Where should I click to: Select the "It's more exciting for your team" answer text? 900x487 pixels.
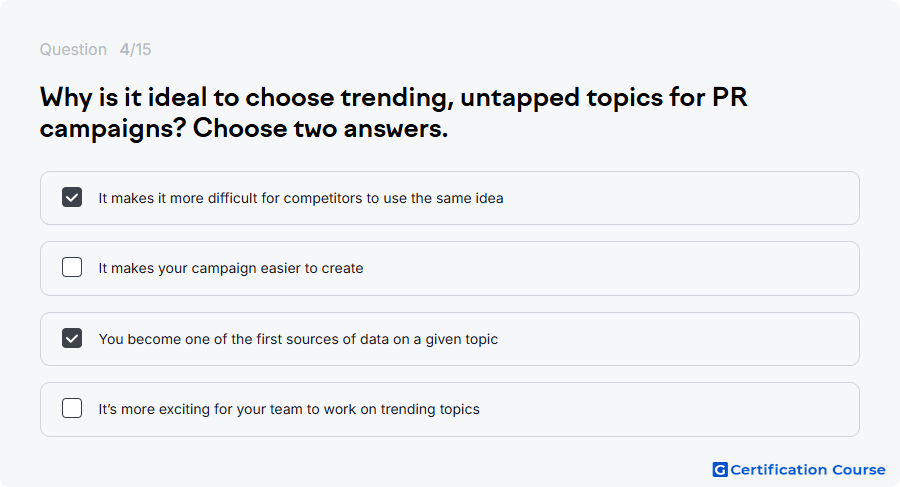(289, 409)
